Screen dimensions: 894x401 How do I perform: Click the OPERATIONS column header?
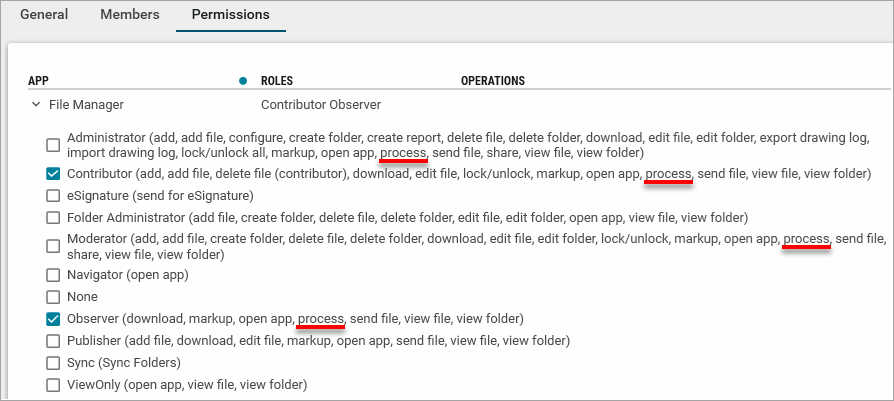[x=492, y=81]
